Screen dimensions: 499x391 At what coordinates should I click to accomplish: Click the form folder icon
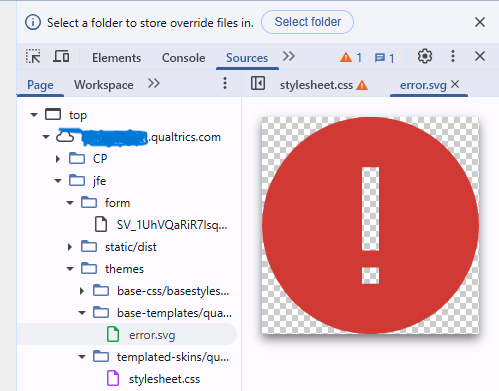point(89,202)
